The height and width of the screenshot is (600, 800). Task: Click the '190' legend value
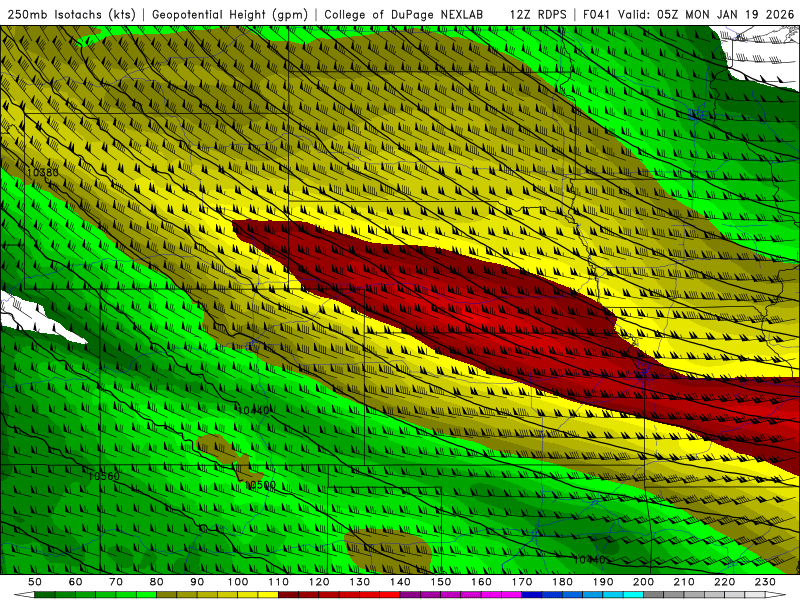[x=603, y=582]
